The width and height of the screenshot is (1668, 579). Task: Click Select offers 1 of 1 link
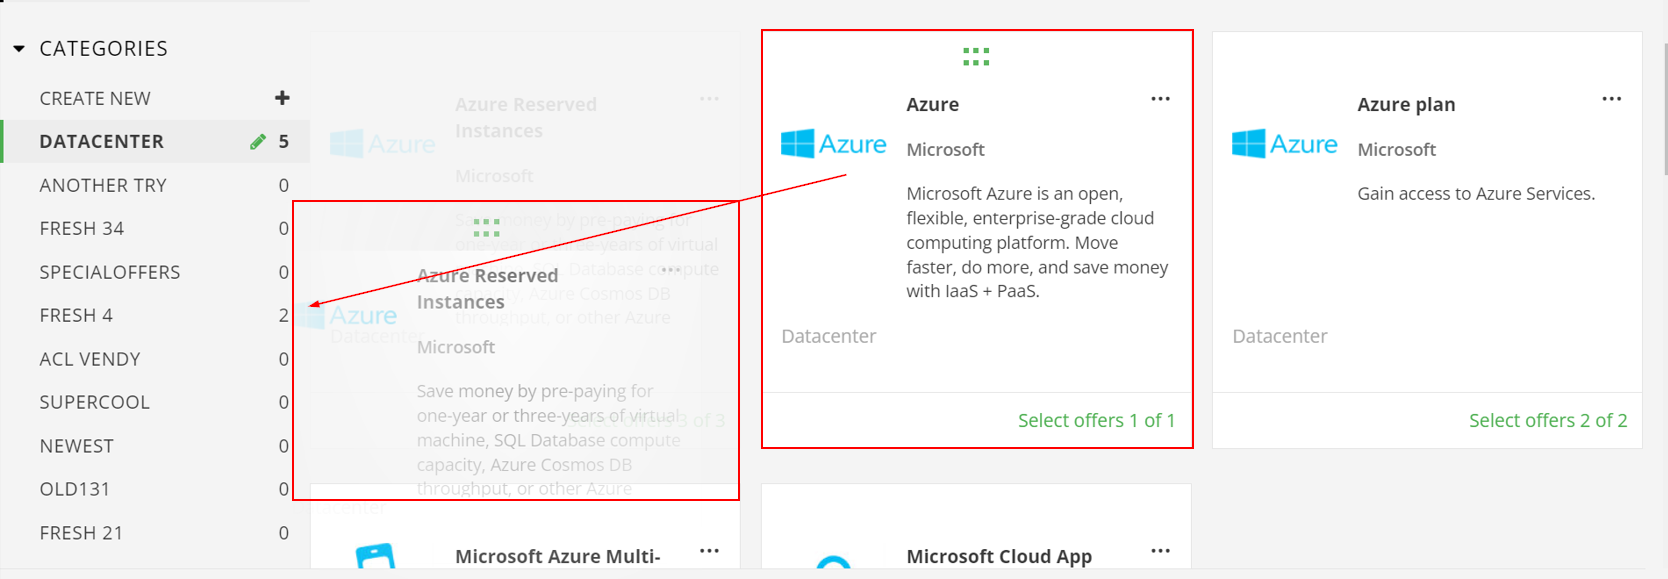pyautogui.click(x=1096, y=421)
